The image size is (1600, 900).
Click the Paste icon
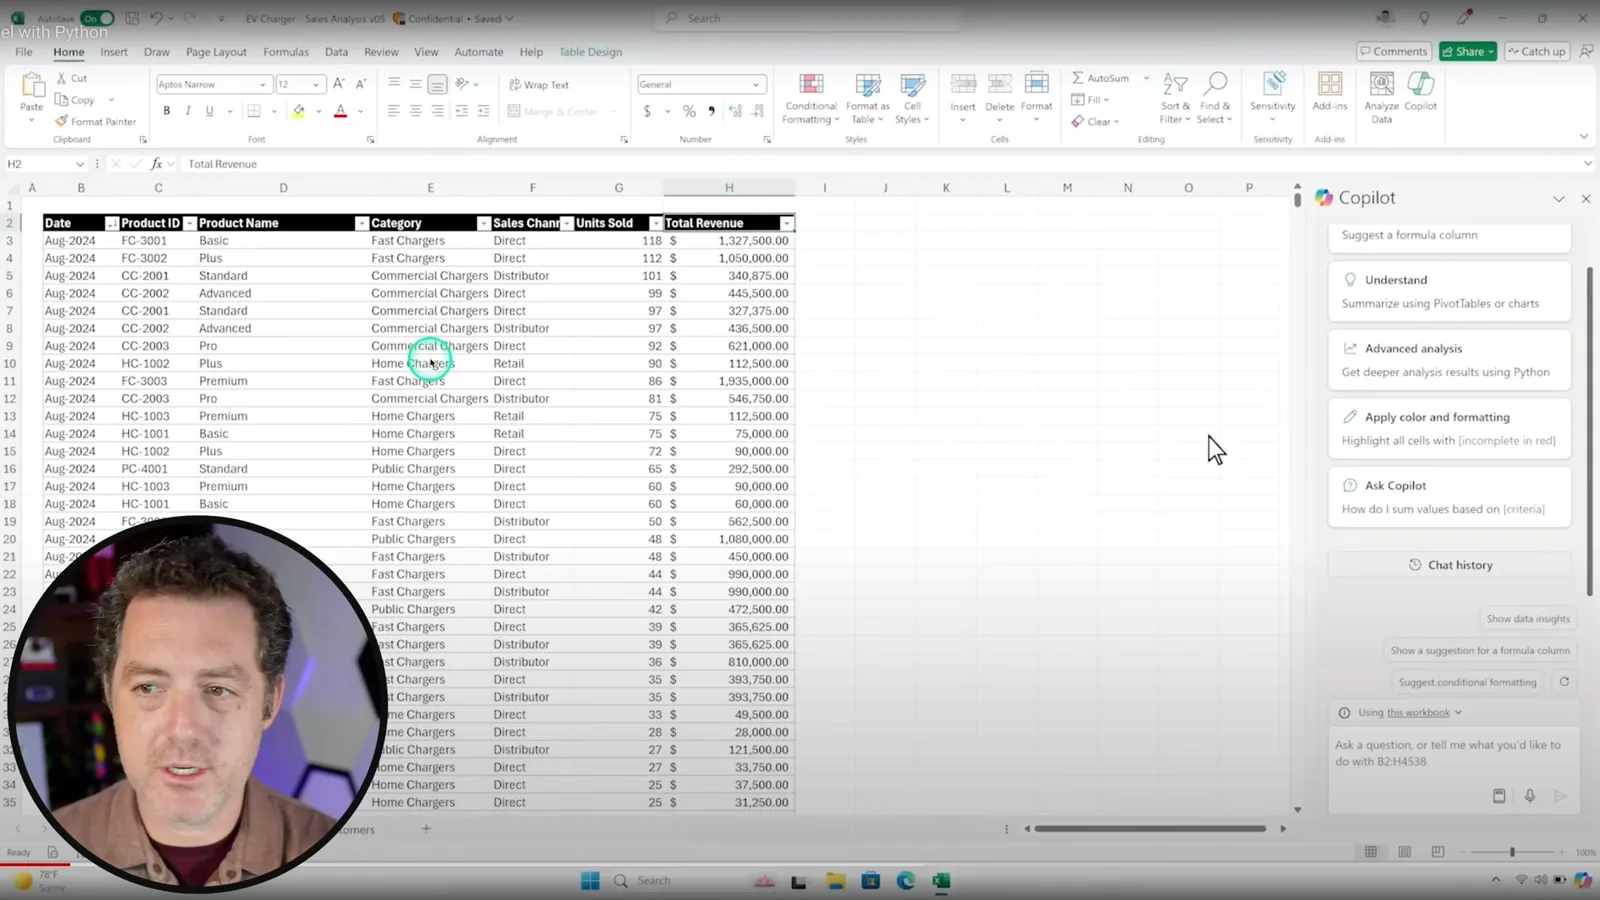32,88
